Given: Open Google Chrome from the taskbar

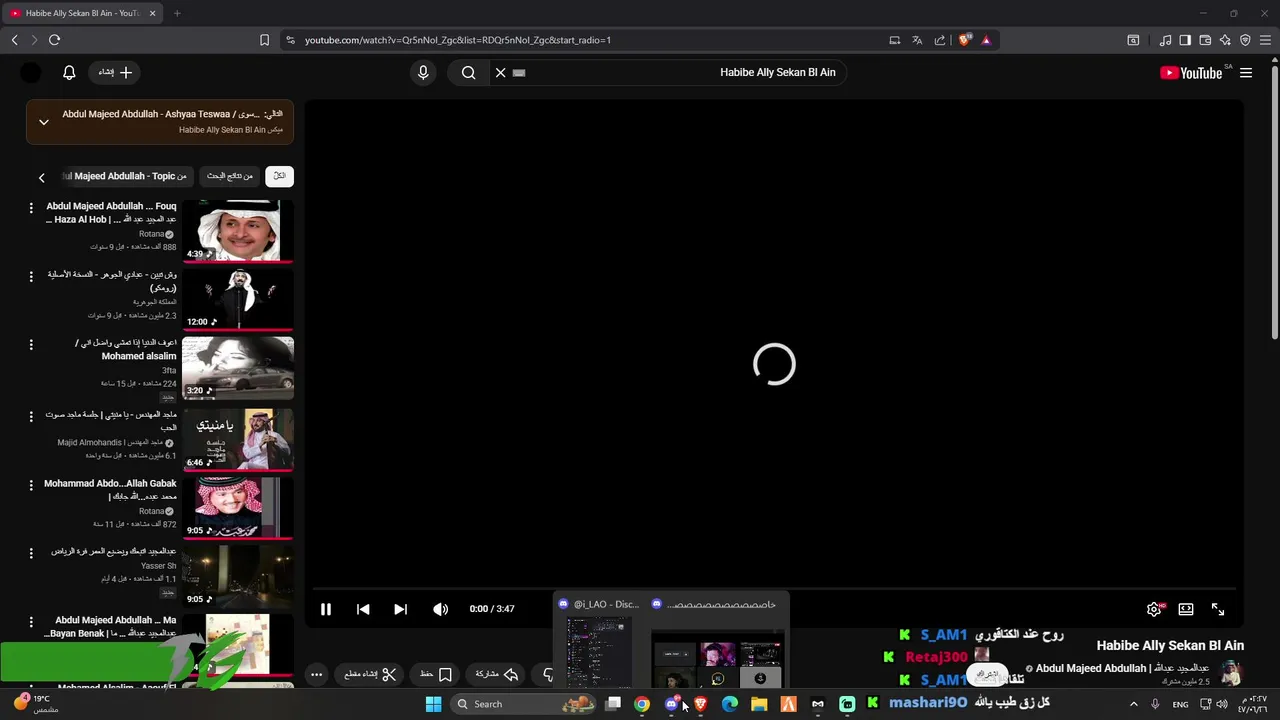Looking at the screenshot, I should pos(642,704).
